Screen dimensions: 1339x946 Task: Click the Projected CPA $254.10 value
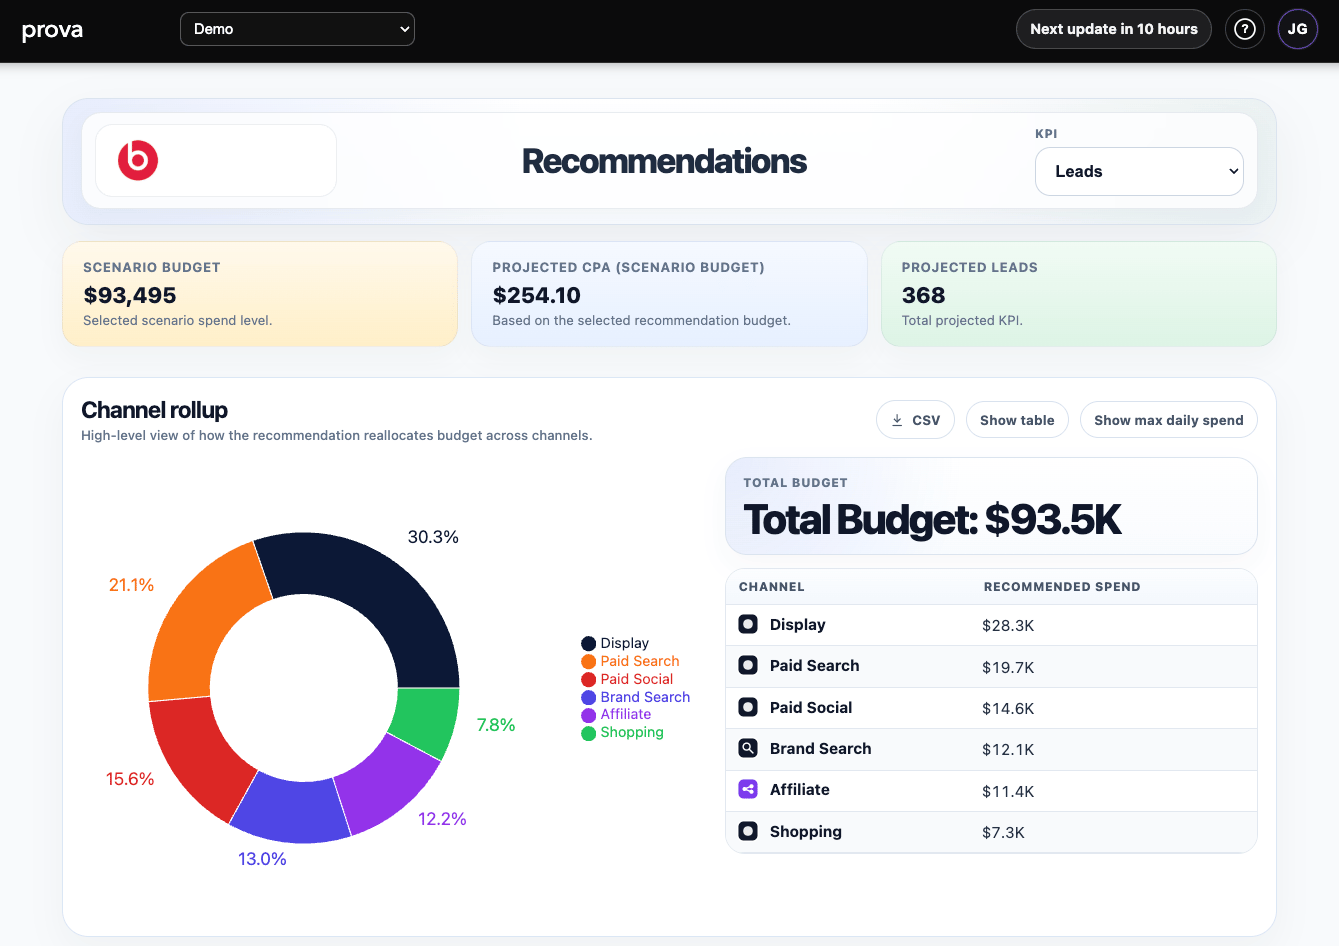(x=536, y=295)
